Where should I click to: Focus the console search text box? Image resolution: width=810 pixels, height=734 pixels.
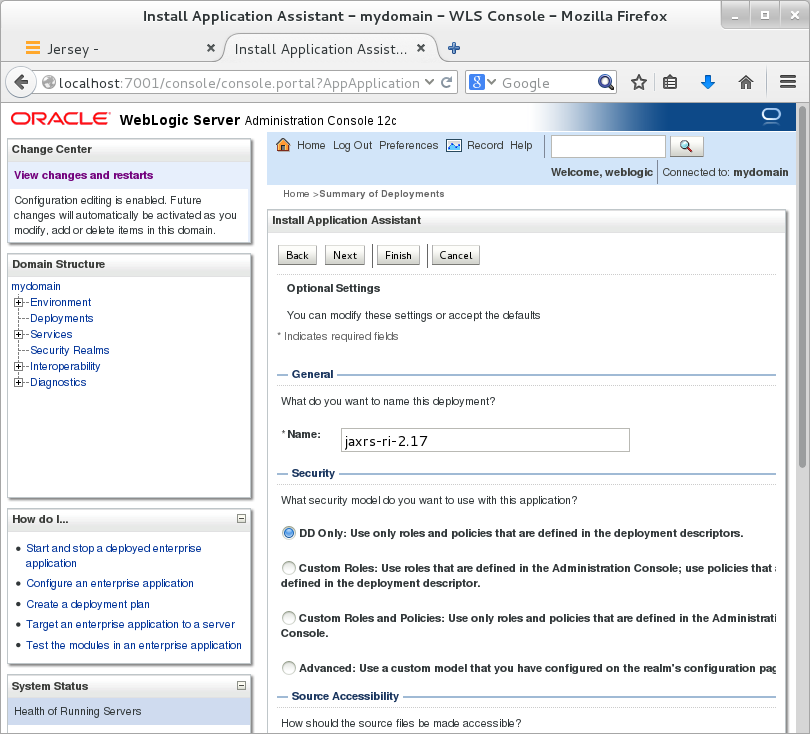(608, 147)
